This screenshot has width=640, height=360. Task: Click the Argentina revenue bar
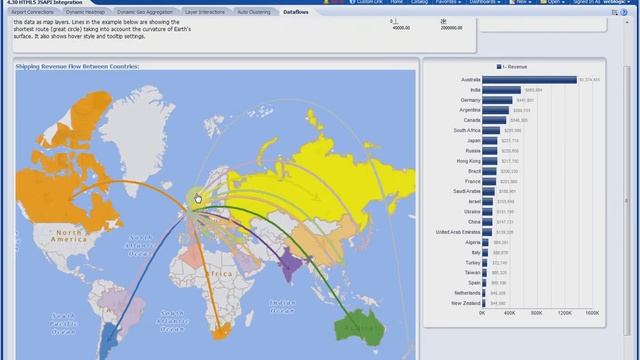[x=496, y=111]
